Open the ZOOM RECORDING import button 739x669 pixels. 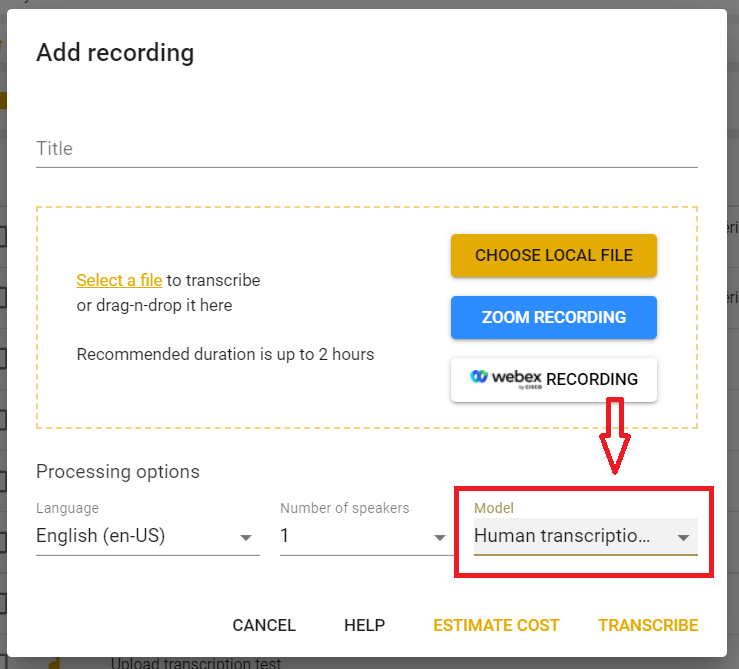click(x=554, y=317)
